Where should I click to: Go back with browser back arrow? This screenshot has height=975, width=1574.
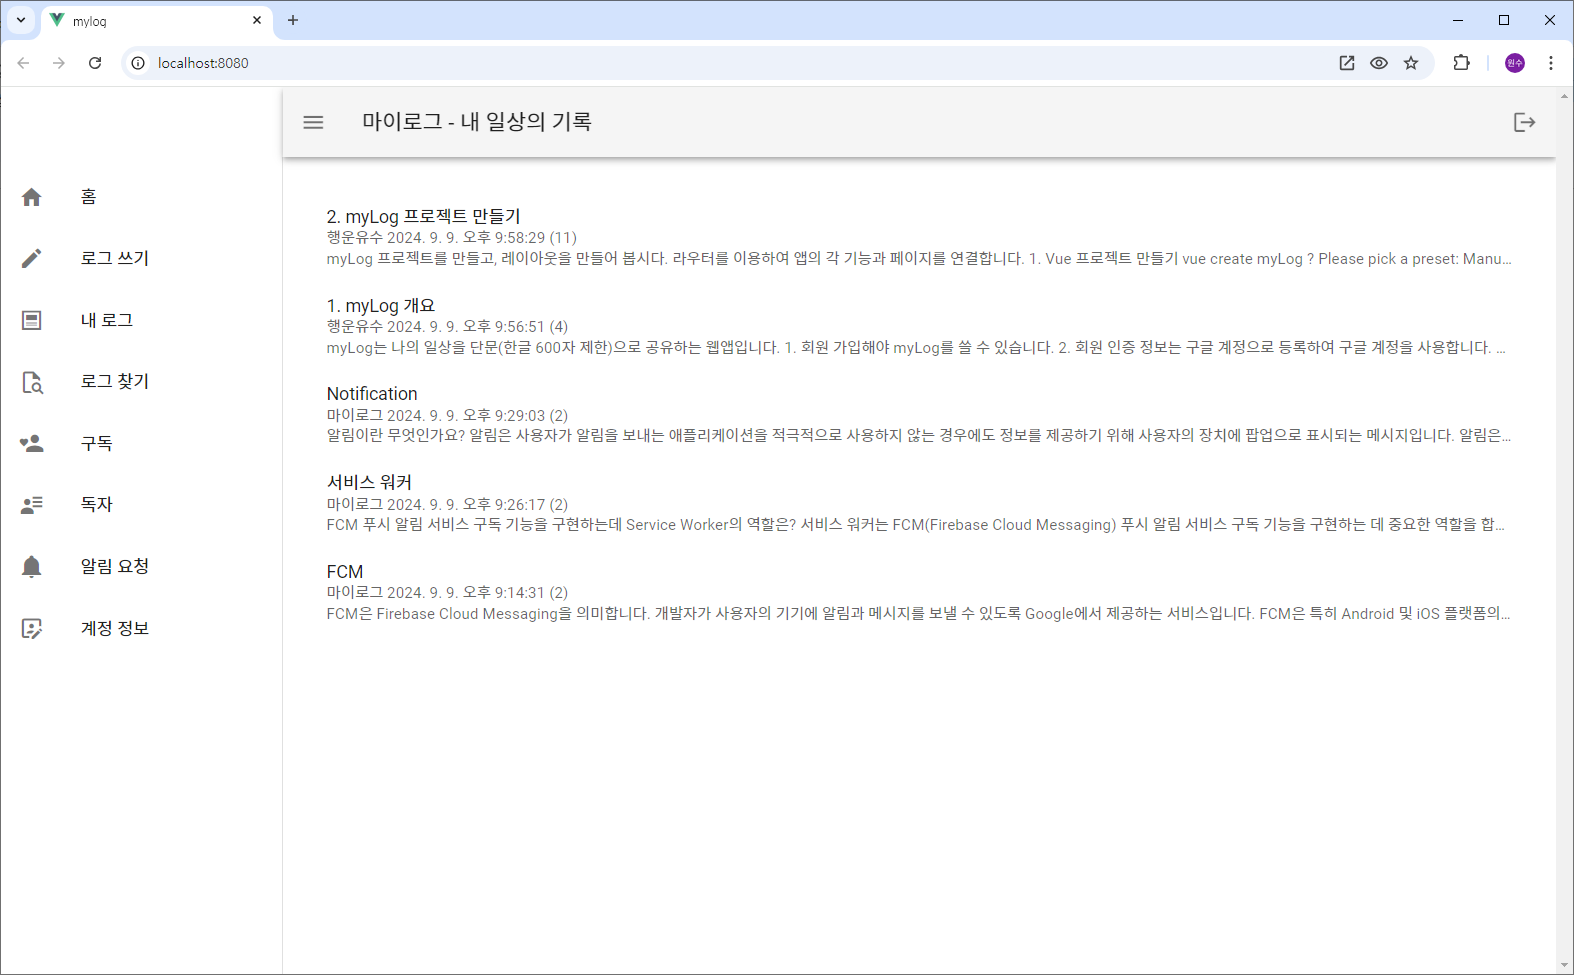[23, 63]
